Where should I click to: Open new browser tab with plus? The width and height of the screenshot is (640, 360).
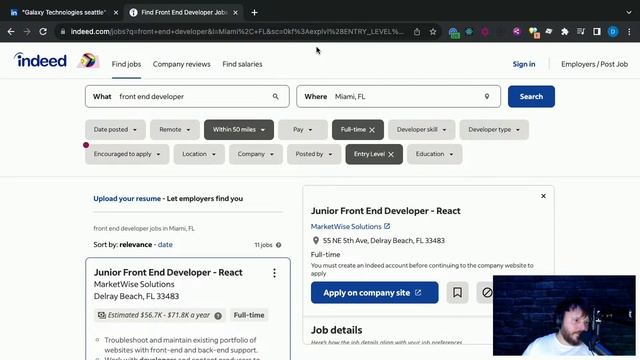254,13
